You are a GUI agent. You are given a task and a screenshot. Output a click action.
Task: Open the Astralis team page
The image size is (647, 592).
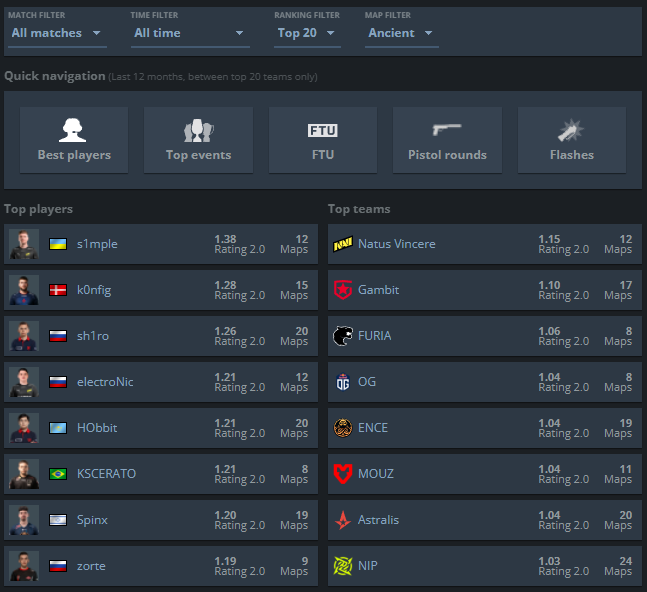[x=378, y=520]
